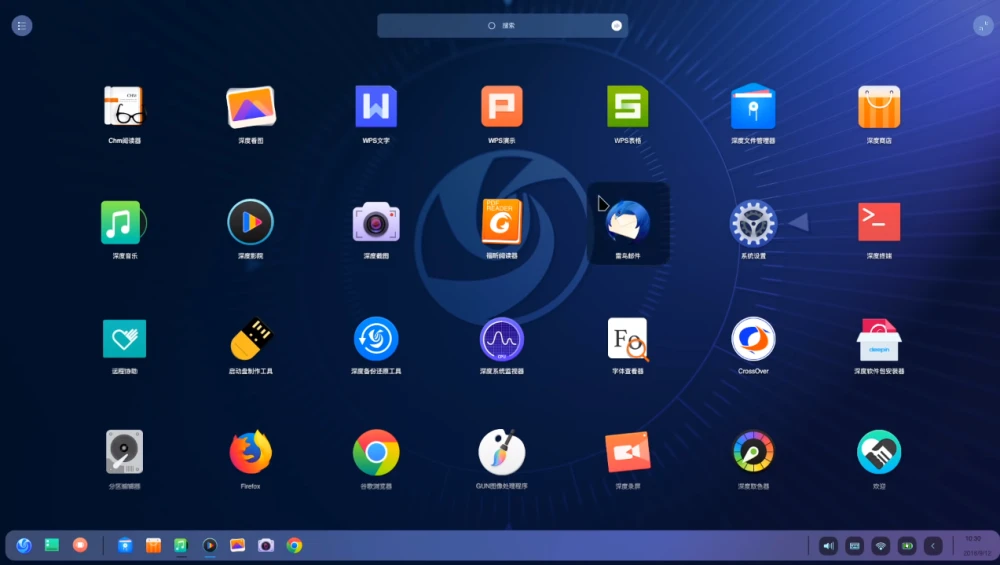Open the Wi-Fi network tray icon
Screen dimensions: 1000x565
[x=881, y=546]
